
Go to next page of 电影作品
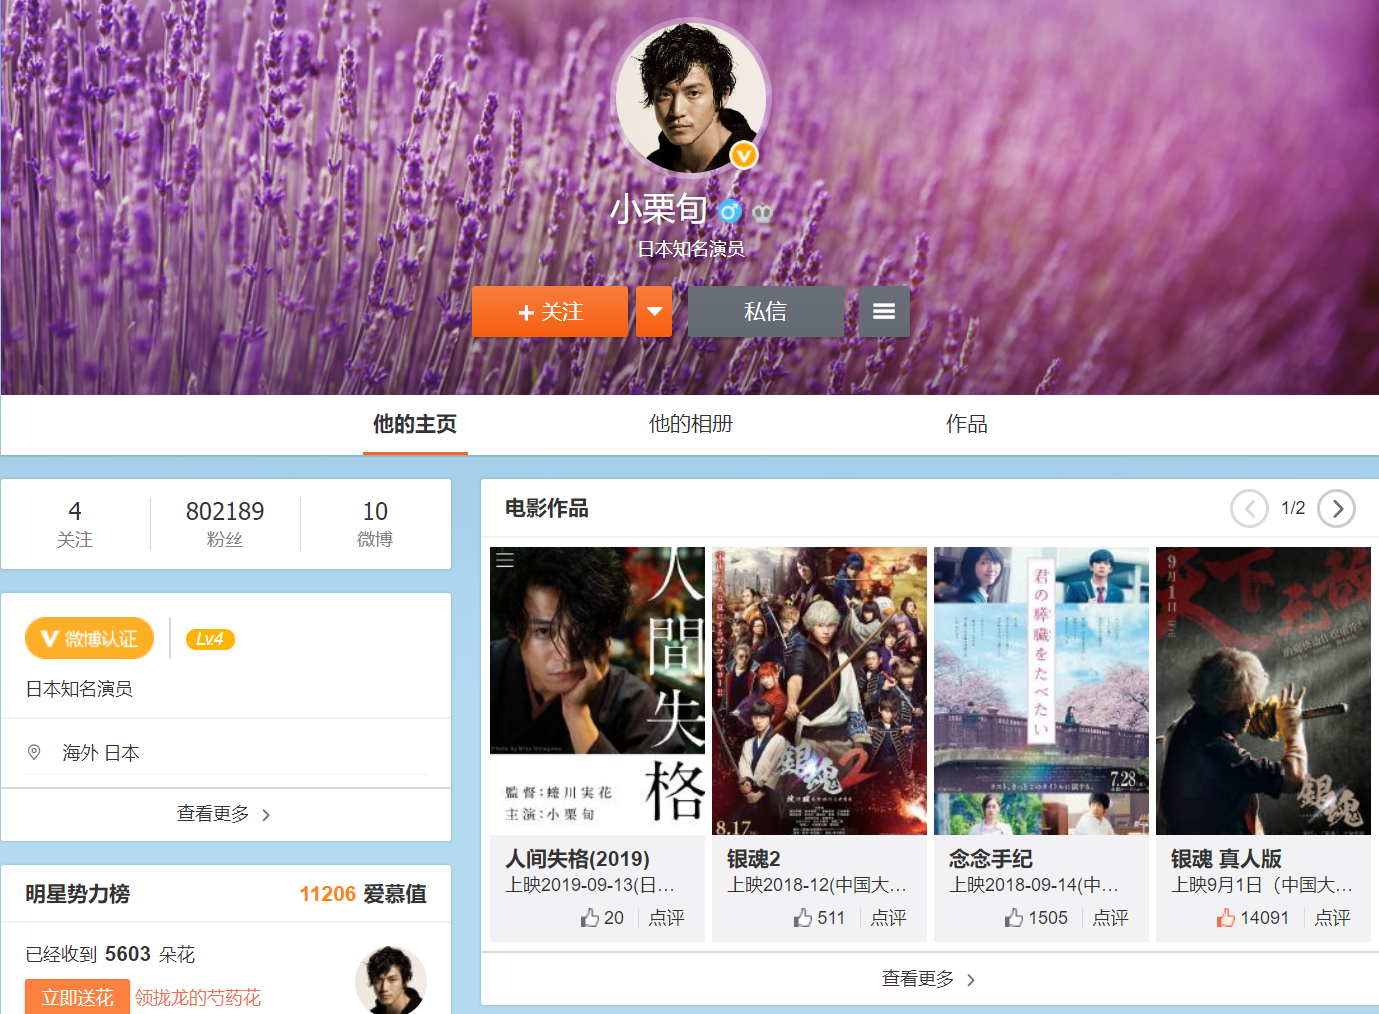[1337, 509]
